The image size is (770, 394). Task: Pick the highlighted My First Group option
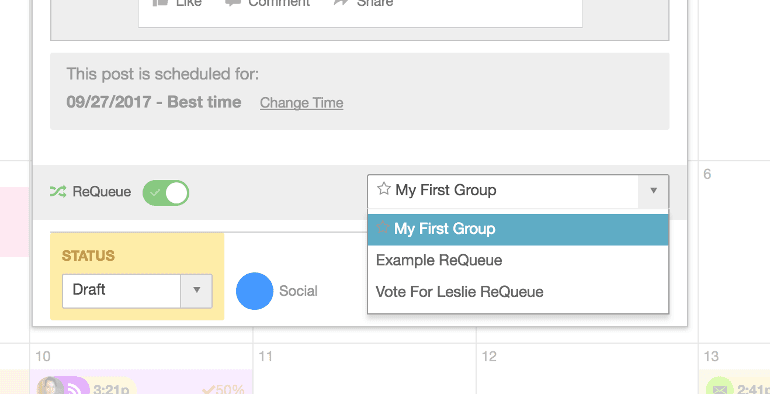click(518, 229)
